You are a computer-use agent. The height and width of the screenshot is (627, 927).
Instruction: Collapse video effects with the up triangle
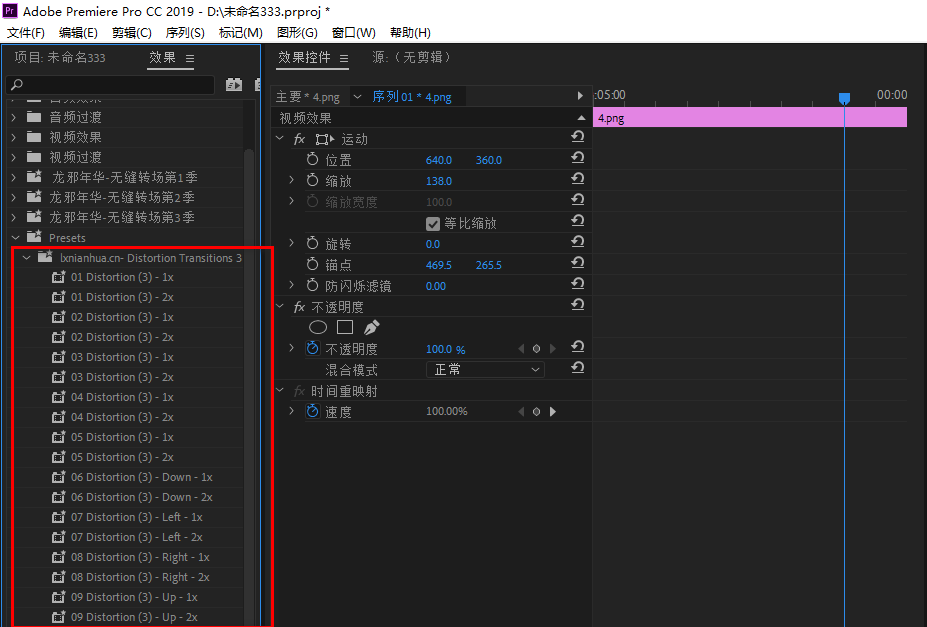point(581,118)
